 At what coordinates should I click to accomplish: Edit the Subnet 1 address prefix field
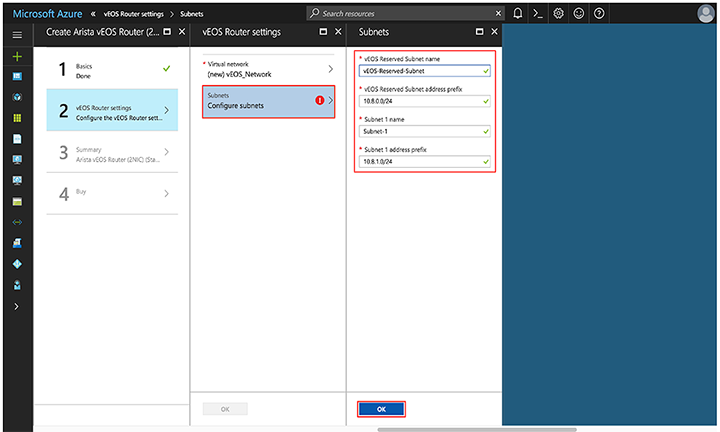click(x=424, y=162)
